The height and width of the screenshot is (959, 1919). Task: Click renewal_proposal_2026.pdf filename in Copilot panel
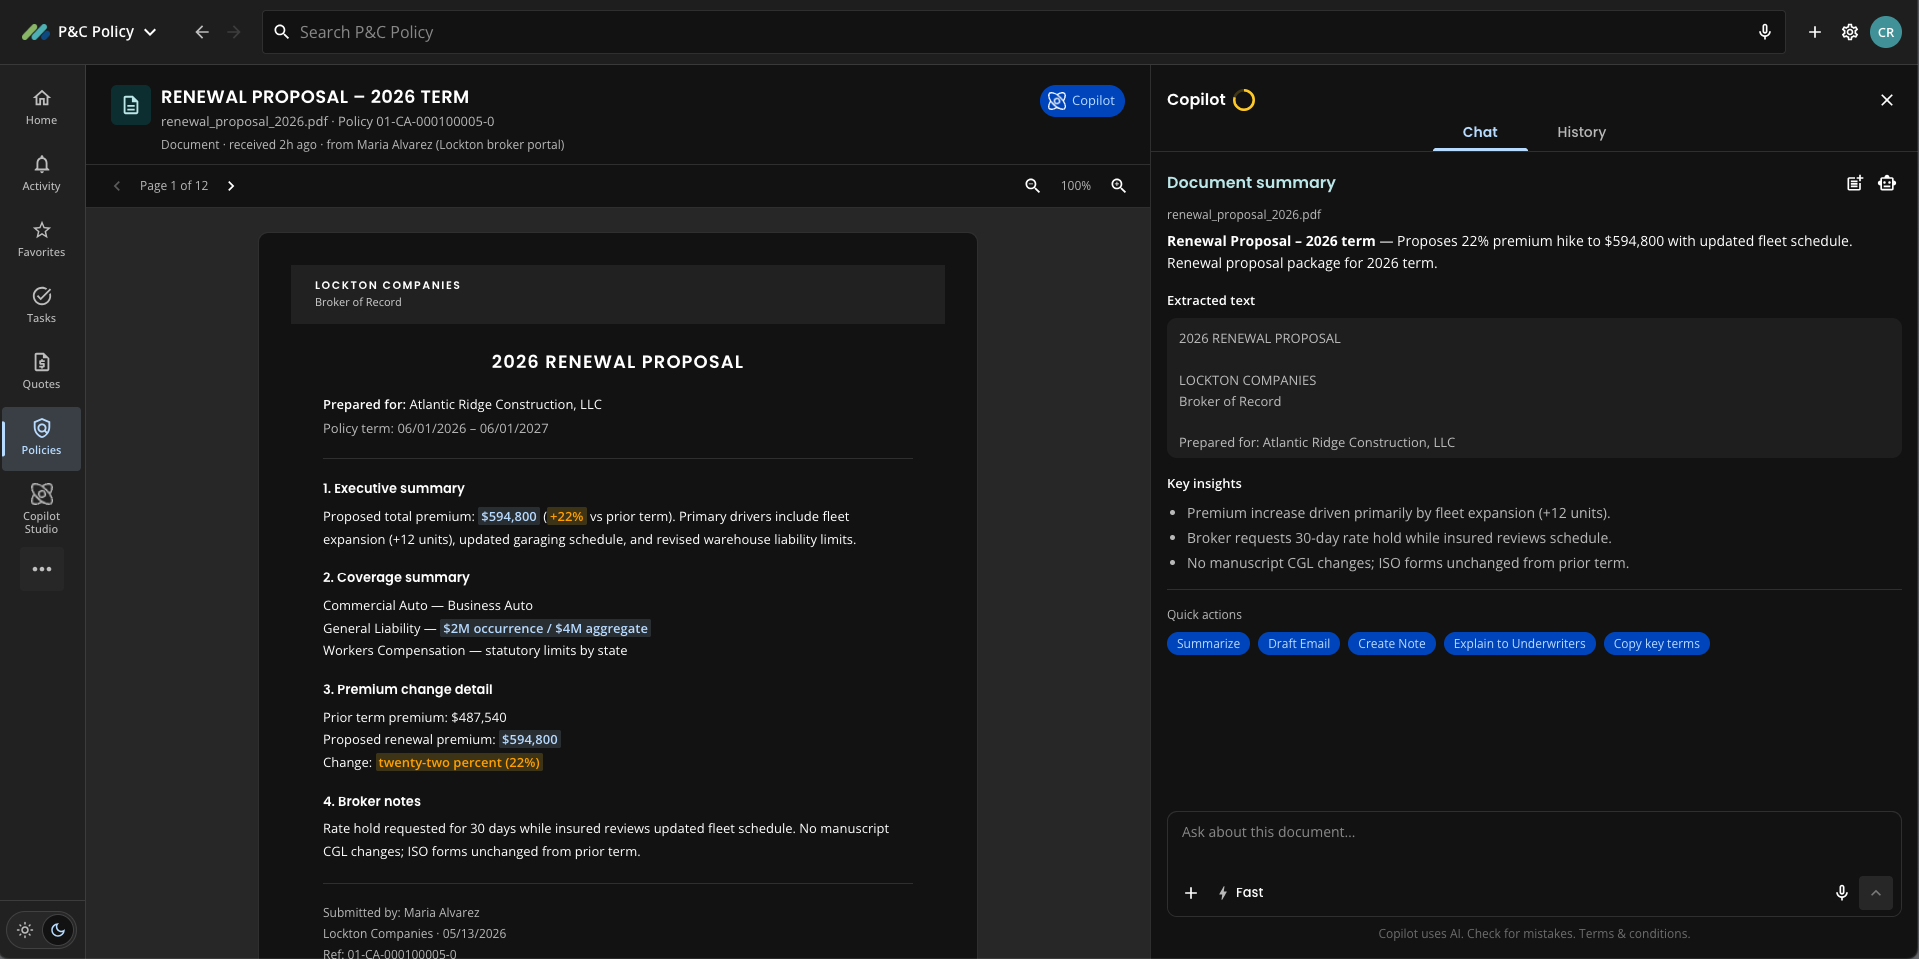(1243, 215)
